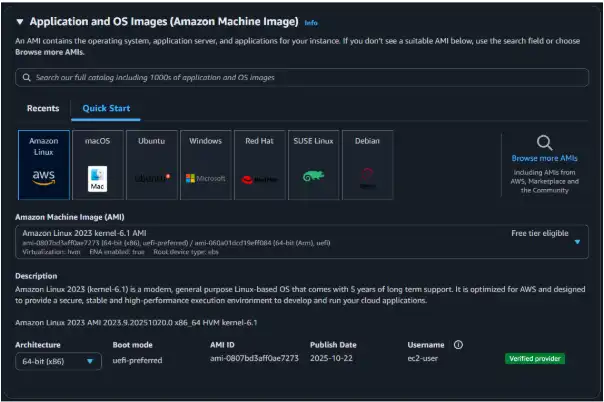Click the Browse more AMIs link
Image resolution: width=604 pixels, height=402 pixels.
tap(544, 158)
